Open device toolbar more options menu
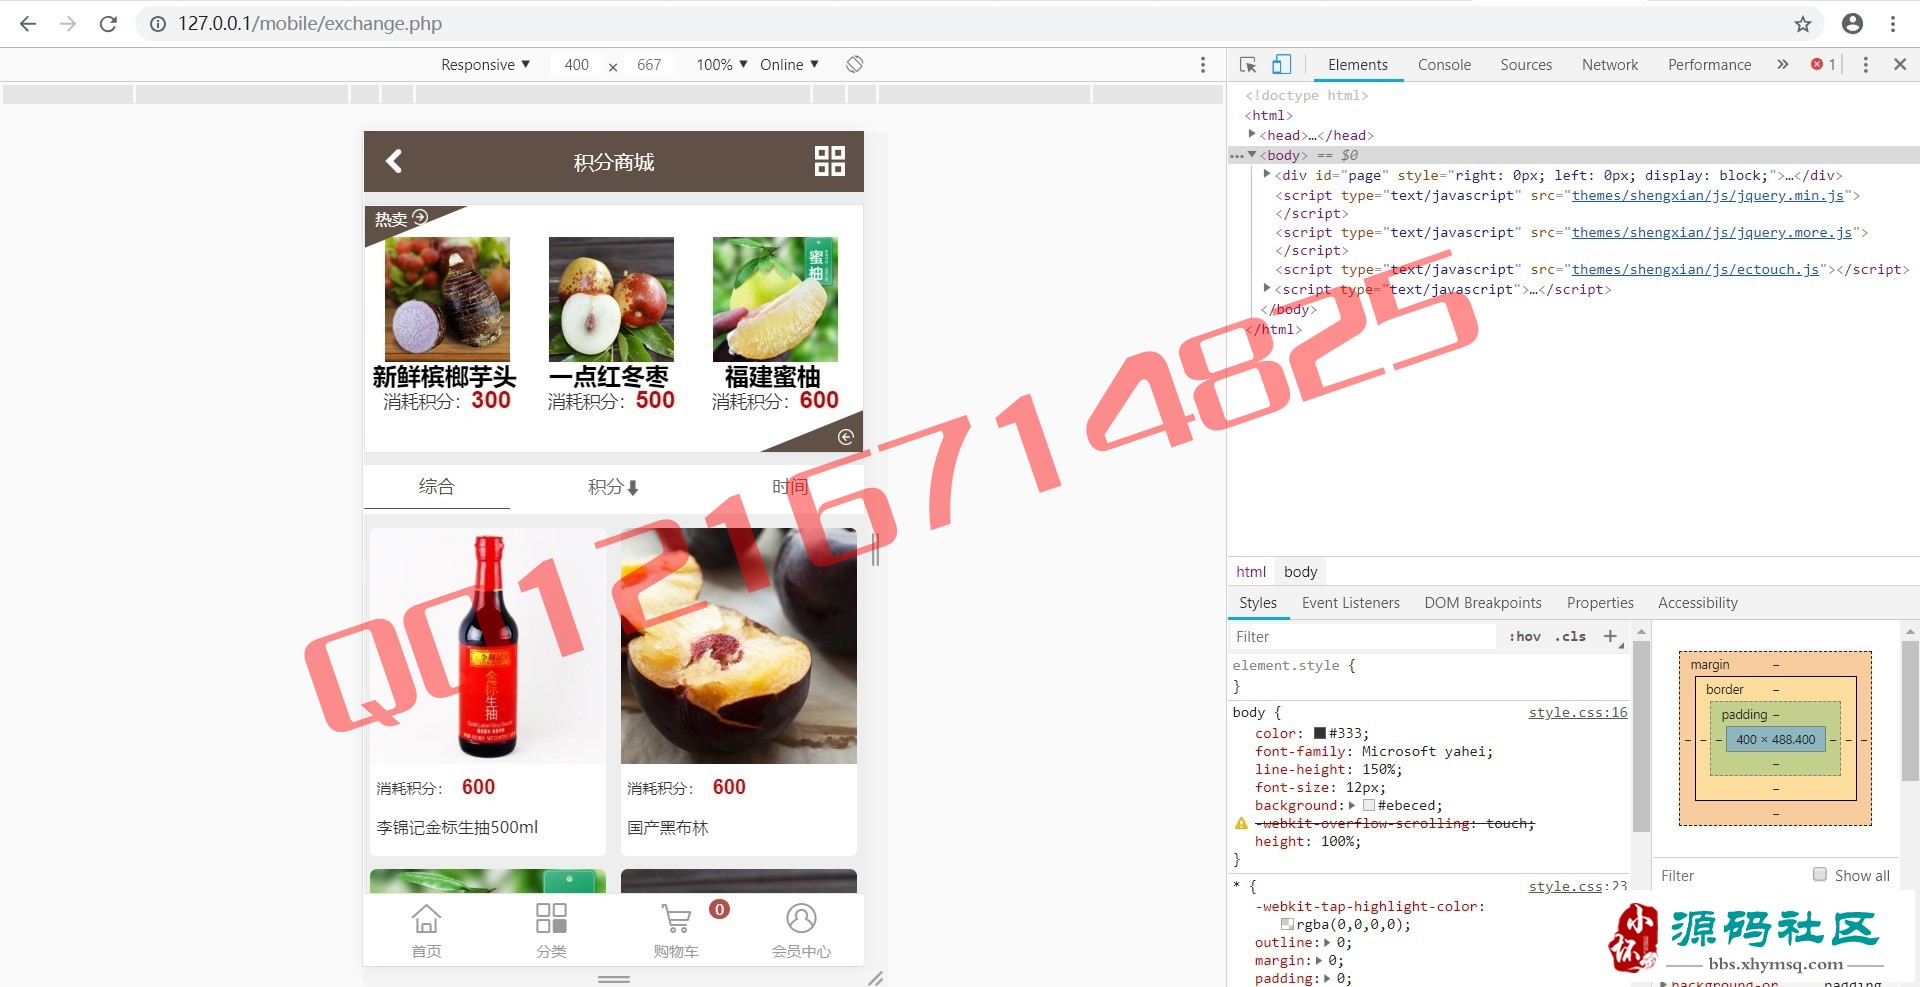1920x987 pixels. coord(1202,65)
